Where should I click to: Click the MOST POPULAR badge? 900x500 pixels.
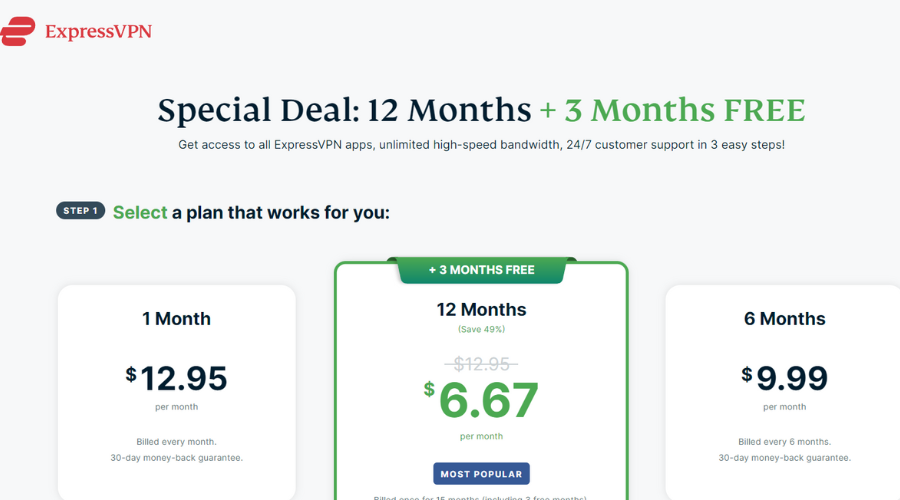pos(482,474)
